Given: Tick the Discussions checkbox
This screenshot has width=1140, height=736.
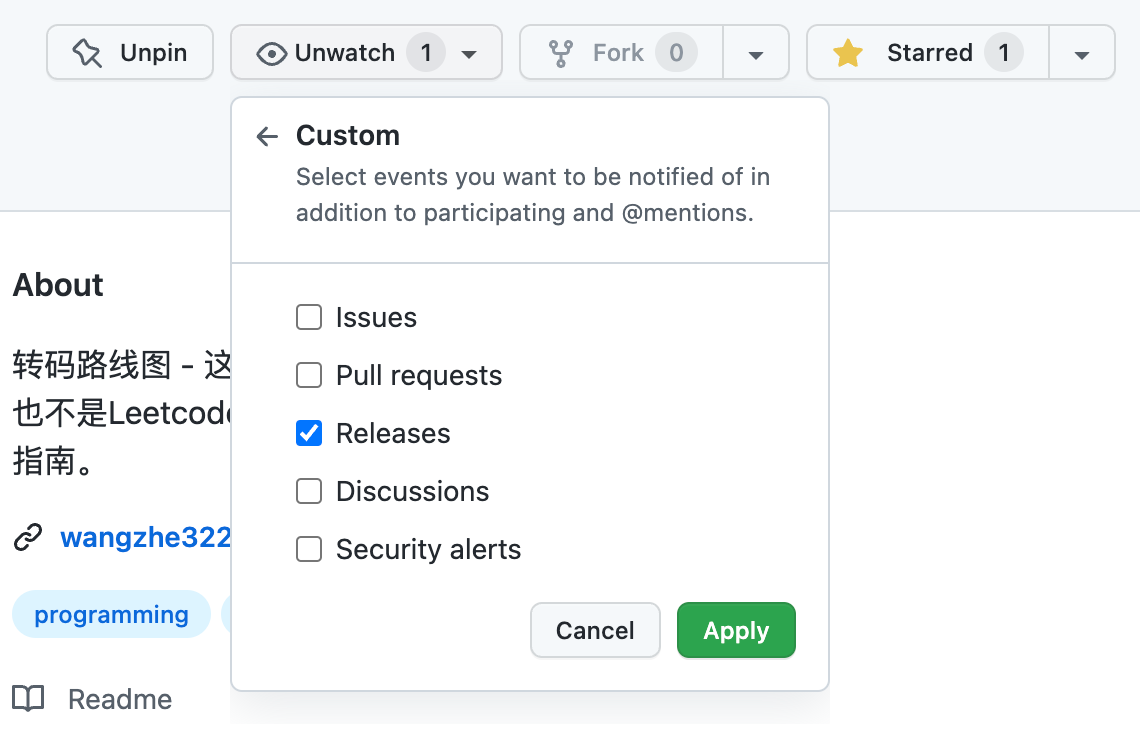Looking at the screenshot, I should [x=309, y=492].
